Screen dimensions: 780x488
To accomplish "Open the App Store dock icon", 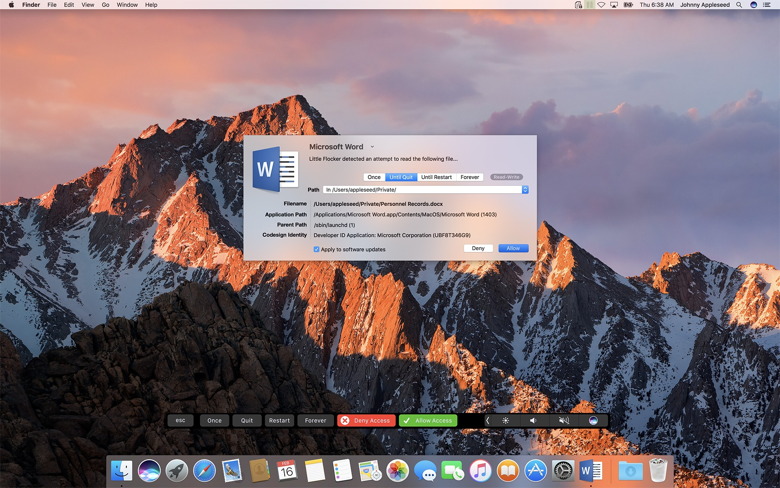I will [536, 470].
